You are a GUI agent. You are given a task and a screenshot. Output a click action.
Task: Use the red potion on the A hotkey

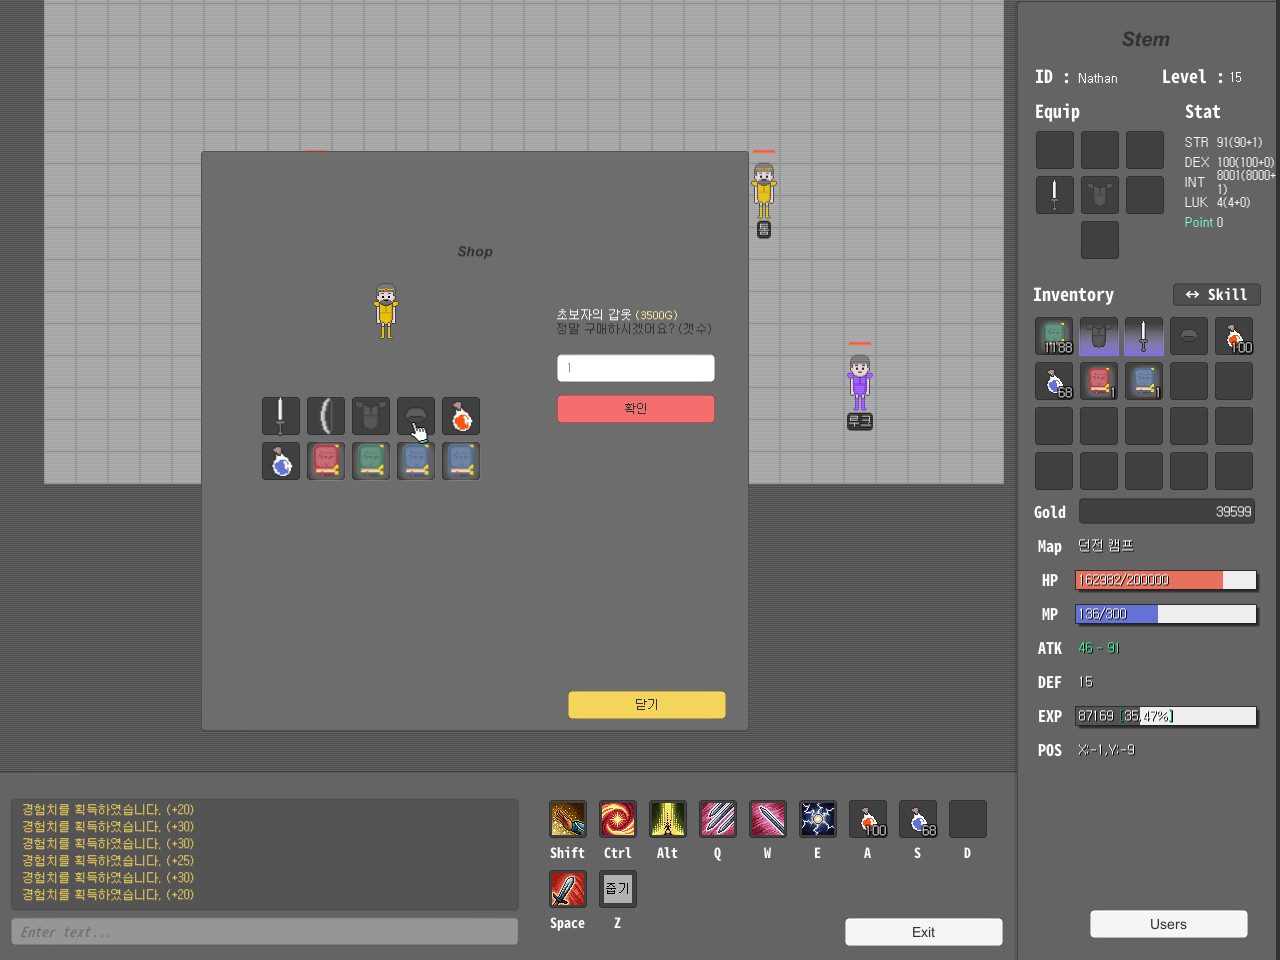(x=867, y=819)
